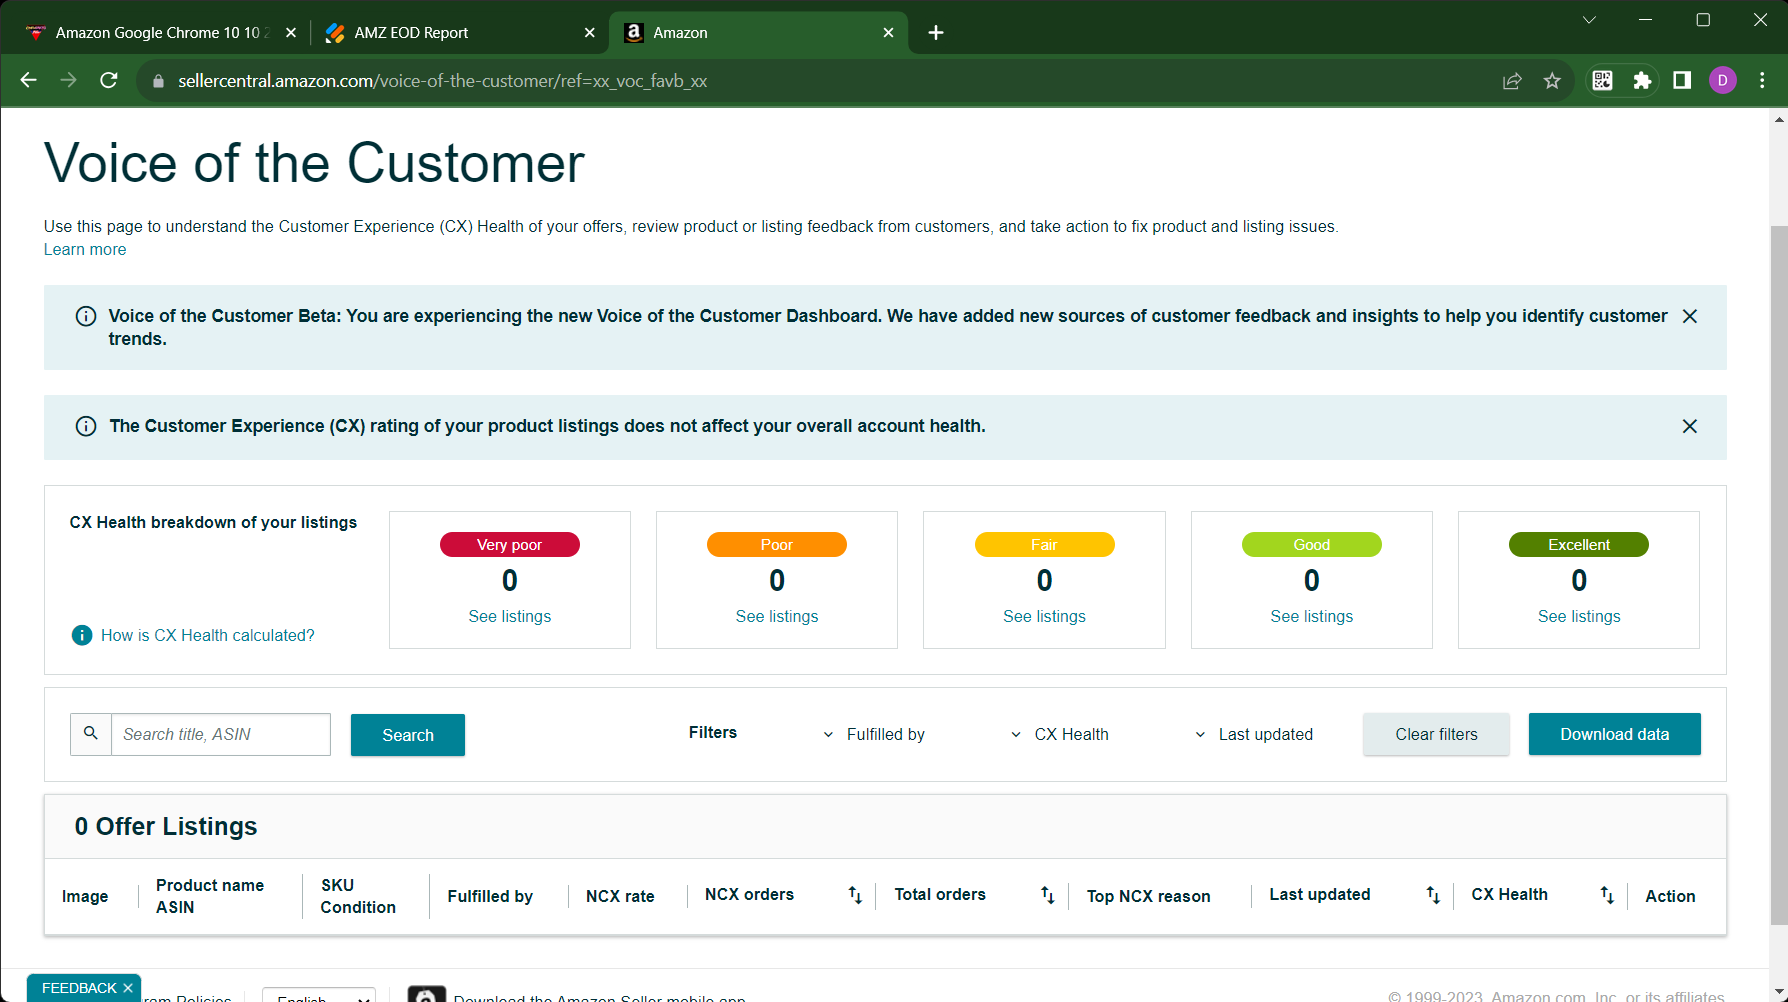
Task: Click the Voice of the Customer title
Action: click(314, 163)
